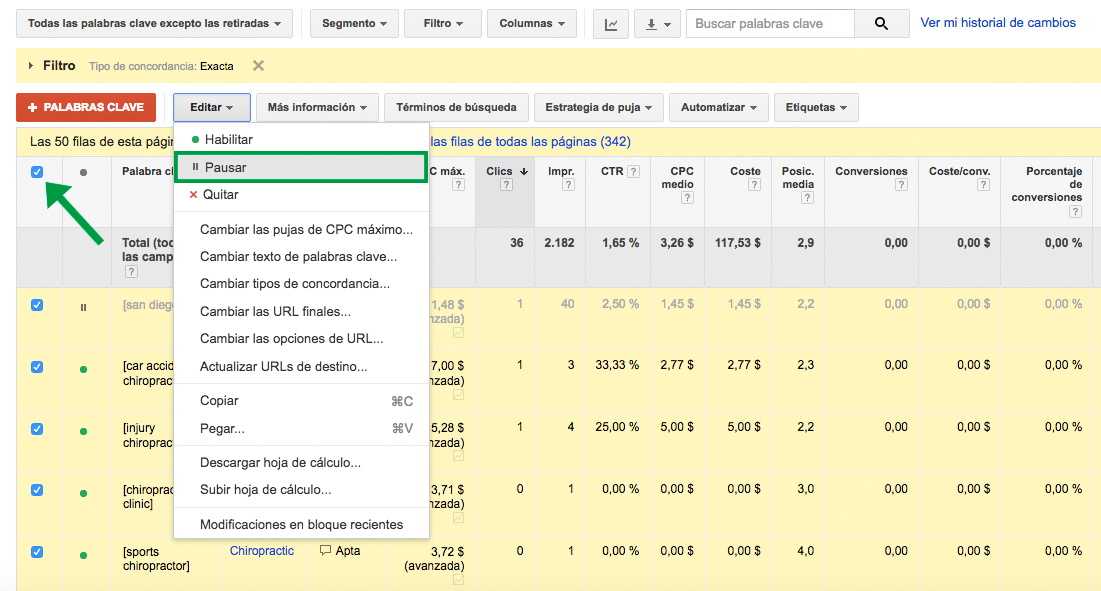Choose Quitar in the Editar menu
This screenshot has height=591, width=1101.
(301, 194)
